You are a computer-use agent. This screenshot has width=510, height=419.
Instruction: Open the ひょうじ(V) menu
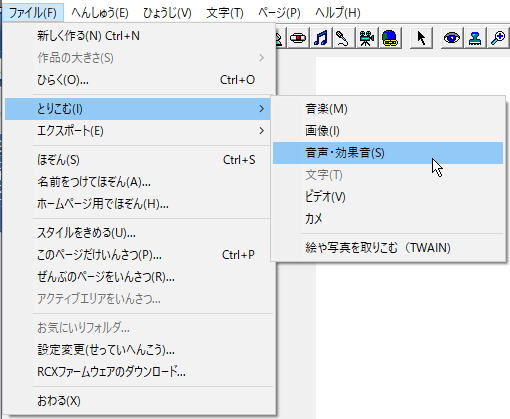point(167,13)
